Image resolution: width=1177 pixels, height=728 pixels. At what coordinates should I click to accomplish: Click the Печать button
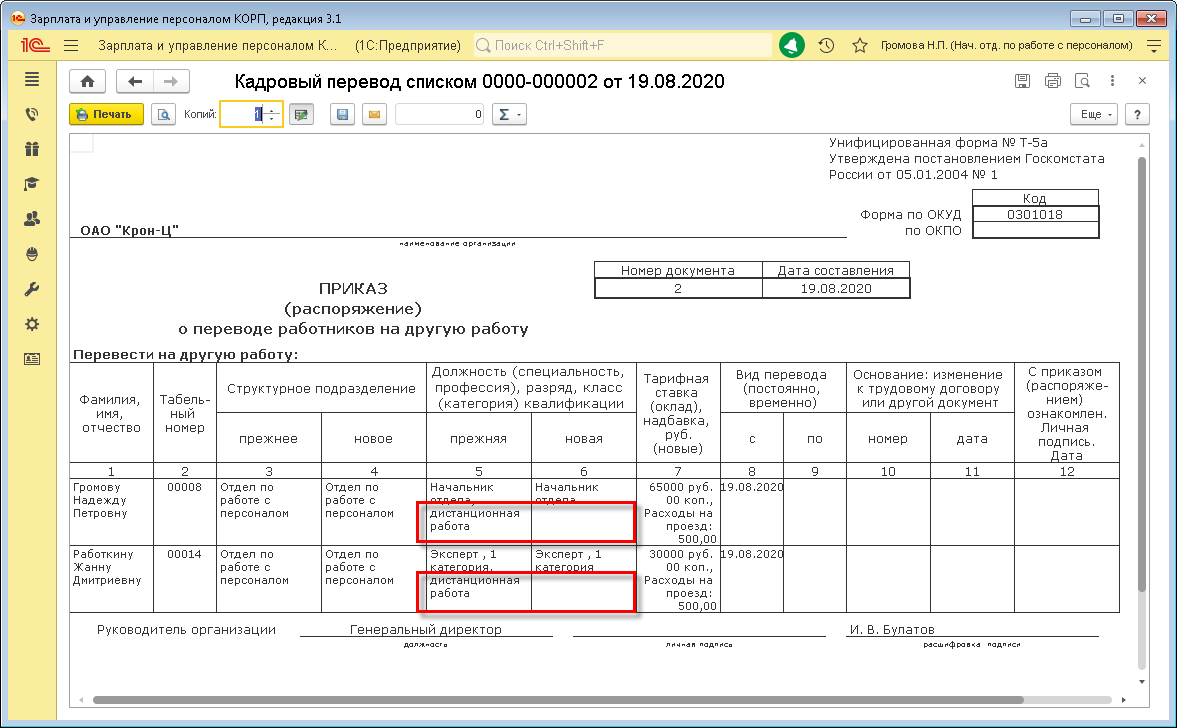pyautogui.click(x=107, y=115)
